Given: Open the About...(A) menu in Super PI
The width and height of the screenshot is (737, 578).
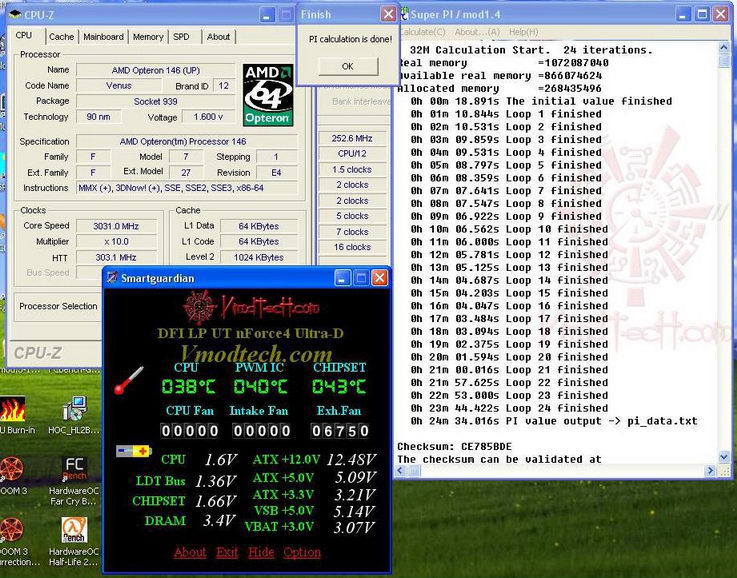Looking at the screenshot, I should pyautogui.click(x=477, y=32).
